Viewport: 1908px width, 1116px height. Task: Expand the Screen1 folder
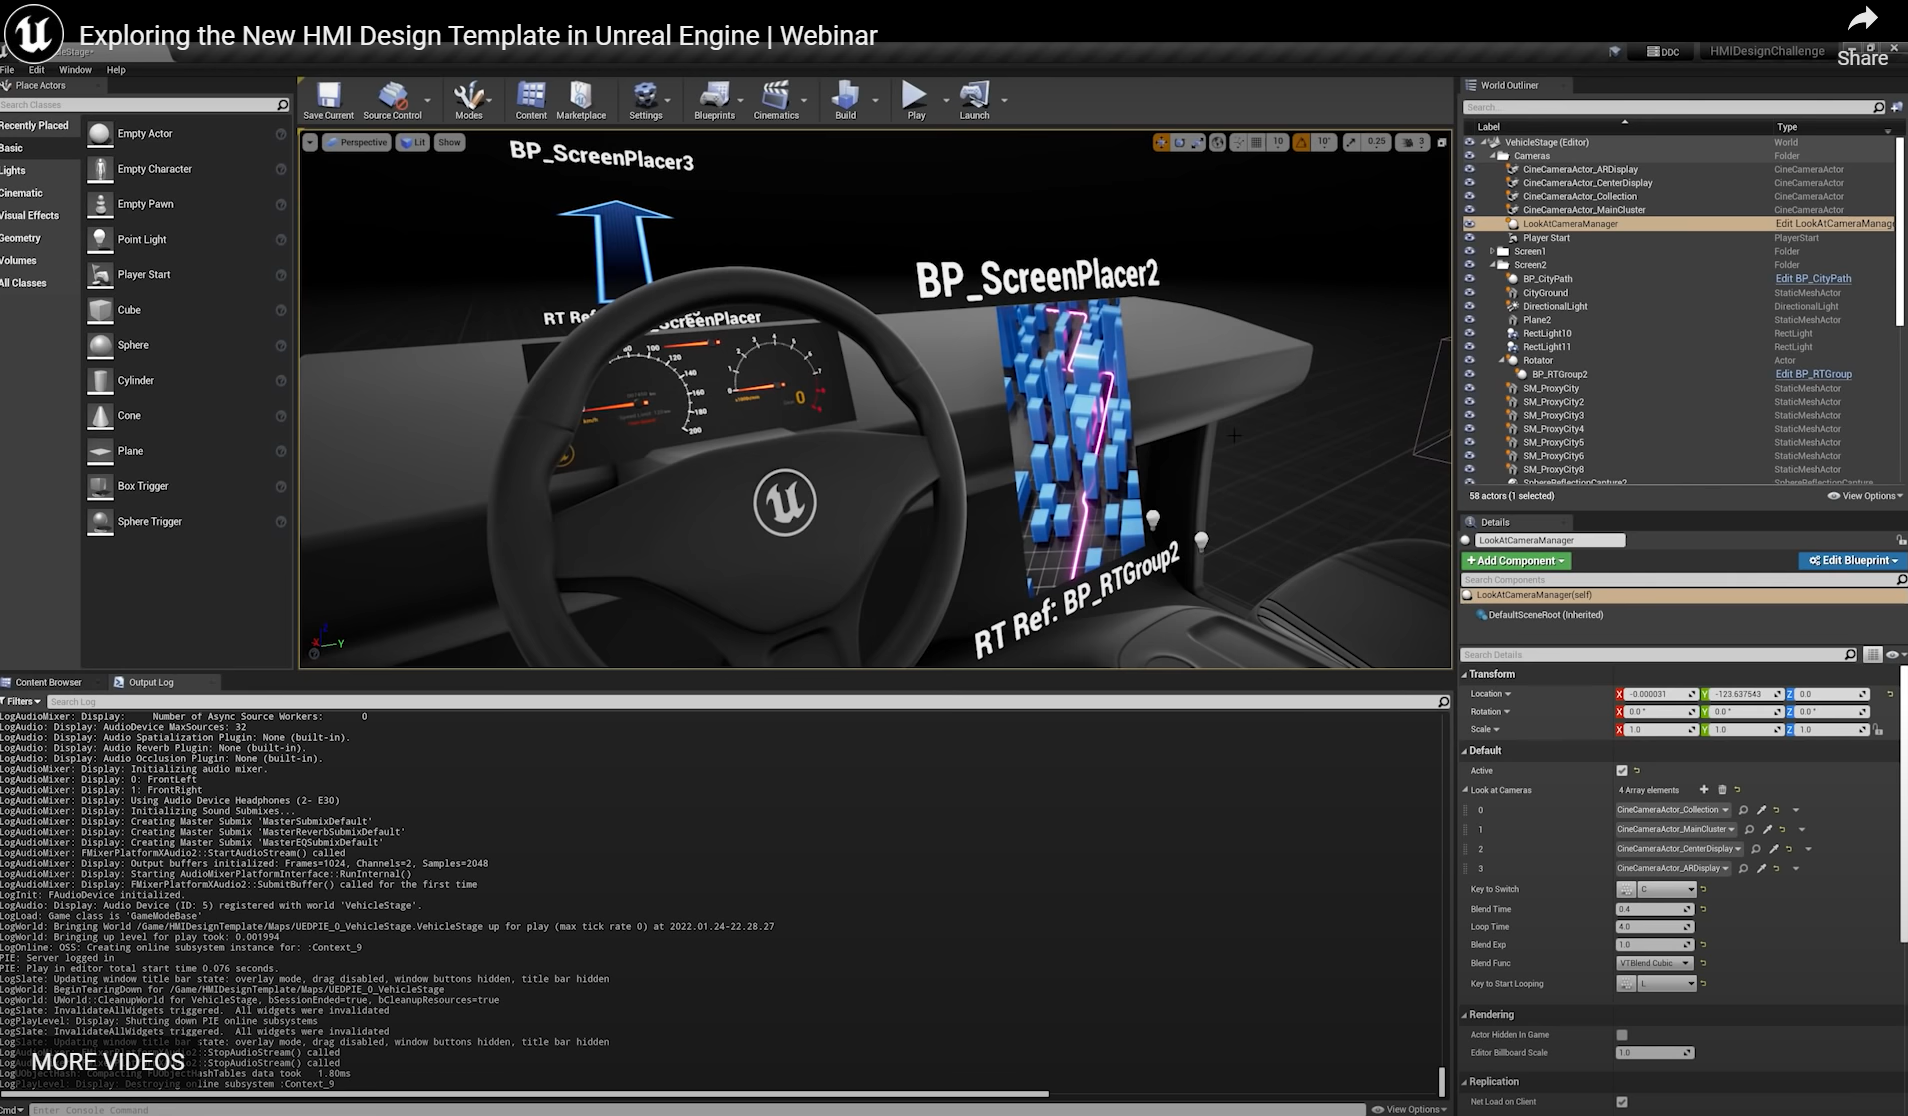coord(1492,252)
